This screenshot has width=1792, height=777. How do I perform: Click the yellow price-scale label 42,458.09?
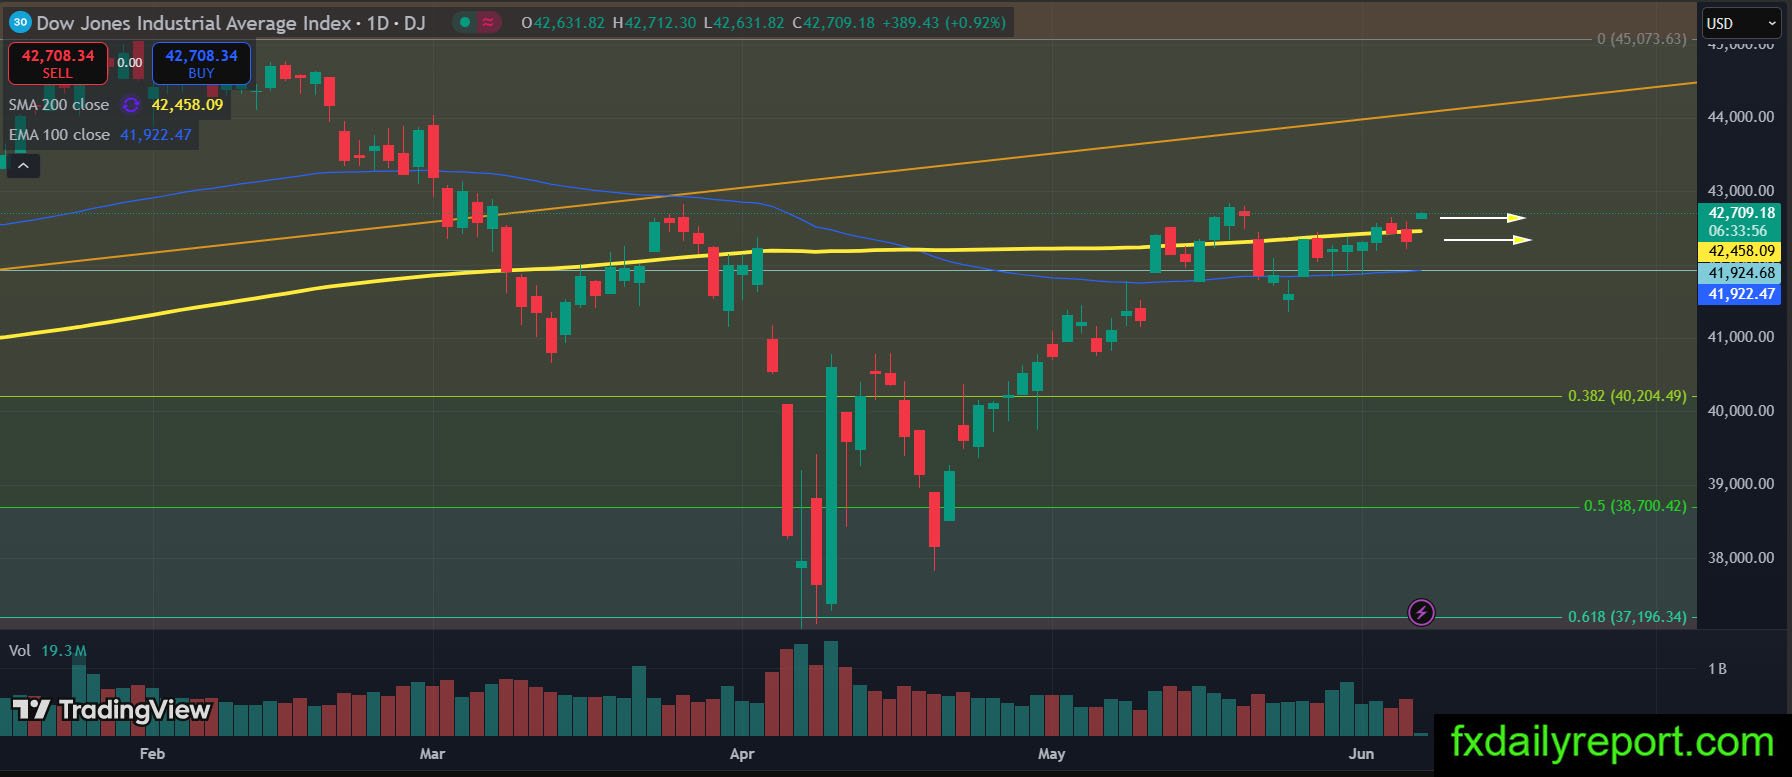[1741, 251]
